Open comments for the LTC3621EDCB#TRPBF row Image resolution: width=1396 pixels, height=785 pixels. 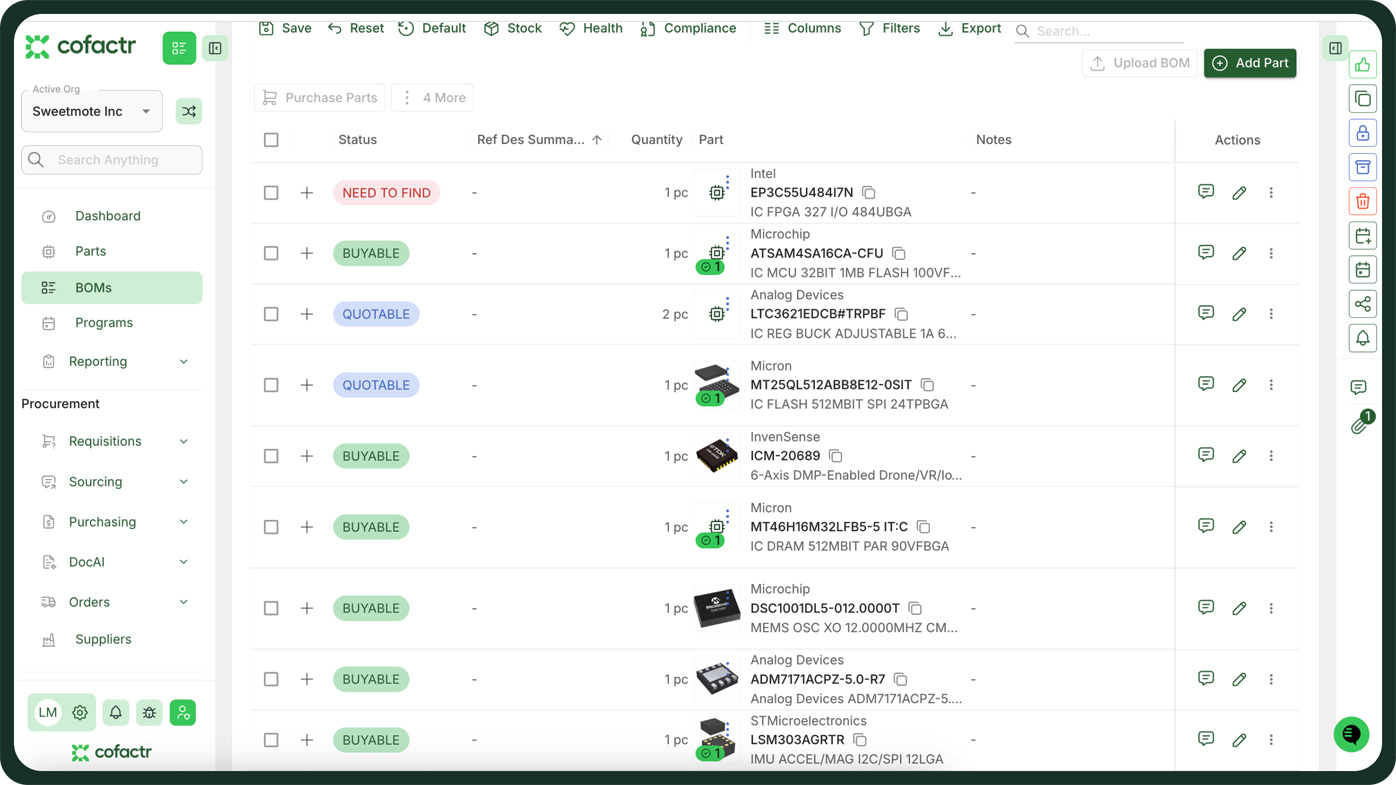tap(1206, 313)
